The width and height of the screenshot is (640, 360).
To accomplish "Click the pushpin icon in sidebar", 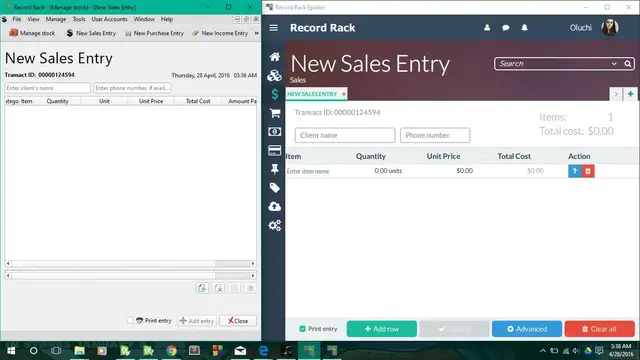I will pos(275,169).
